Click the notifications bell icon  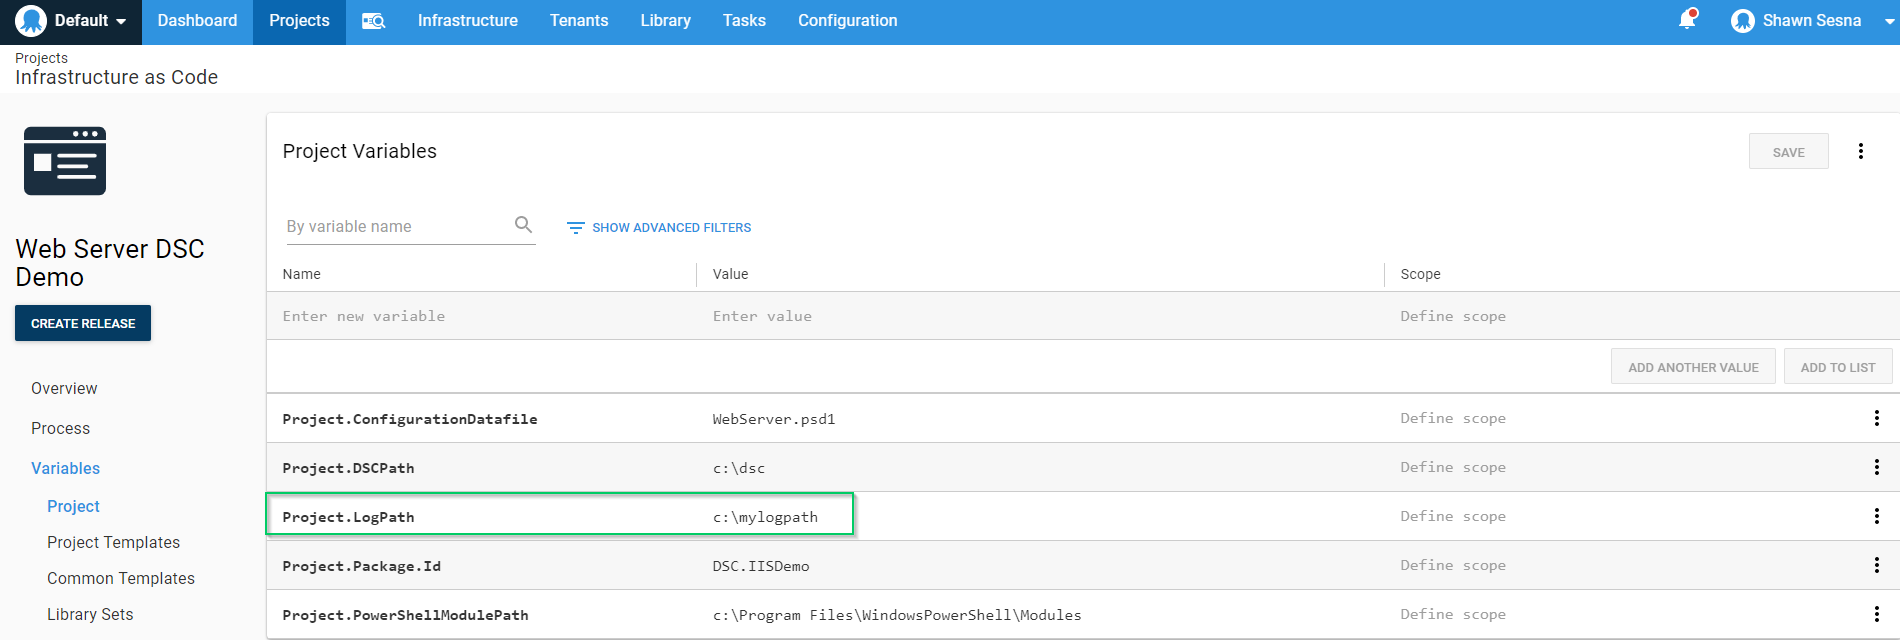(x=1687, y=20)
